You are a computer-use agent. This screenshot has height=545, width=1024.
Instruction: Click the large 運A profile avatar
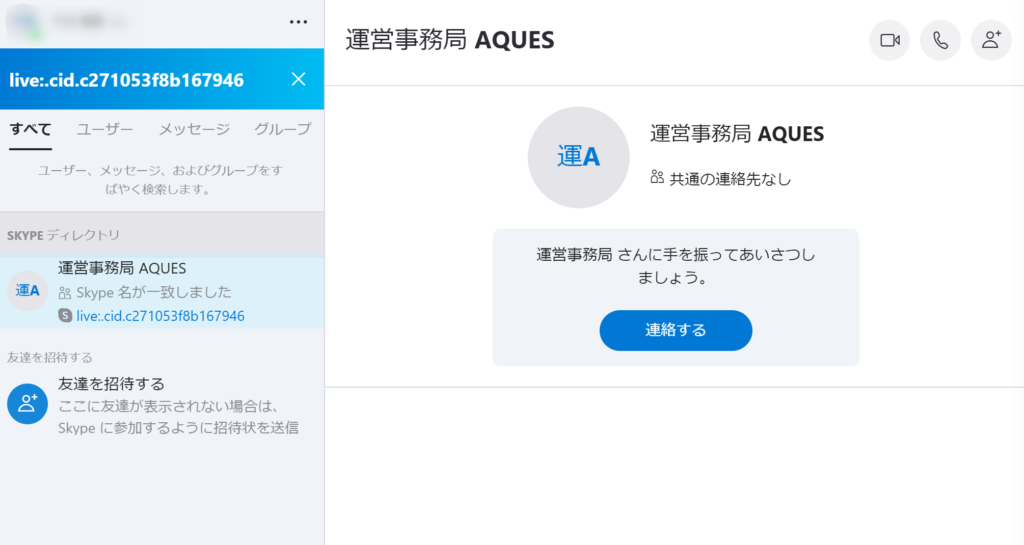(579, 157)
